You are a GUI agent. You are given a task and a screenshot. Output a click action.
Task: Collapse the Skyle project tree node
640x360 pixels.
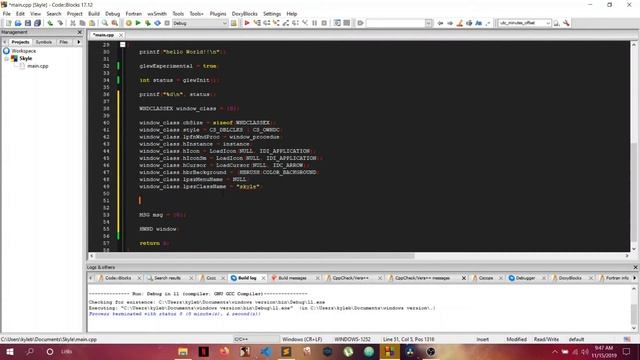point(7,58)
